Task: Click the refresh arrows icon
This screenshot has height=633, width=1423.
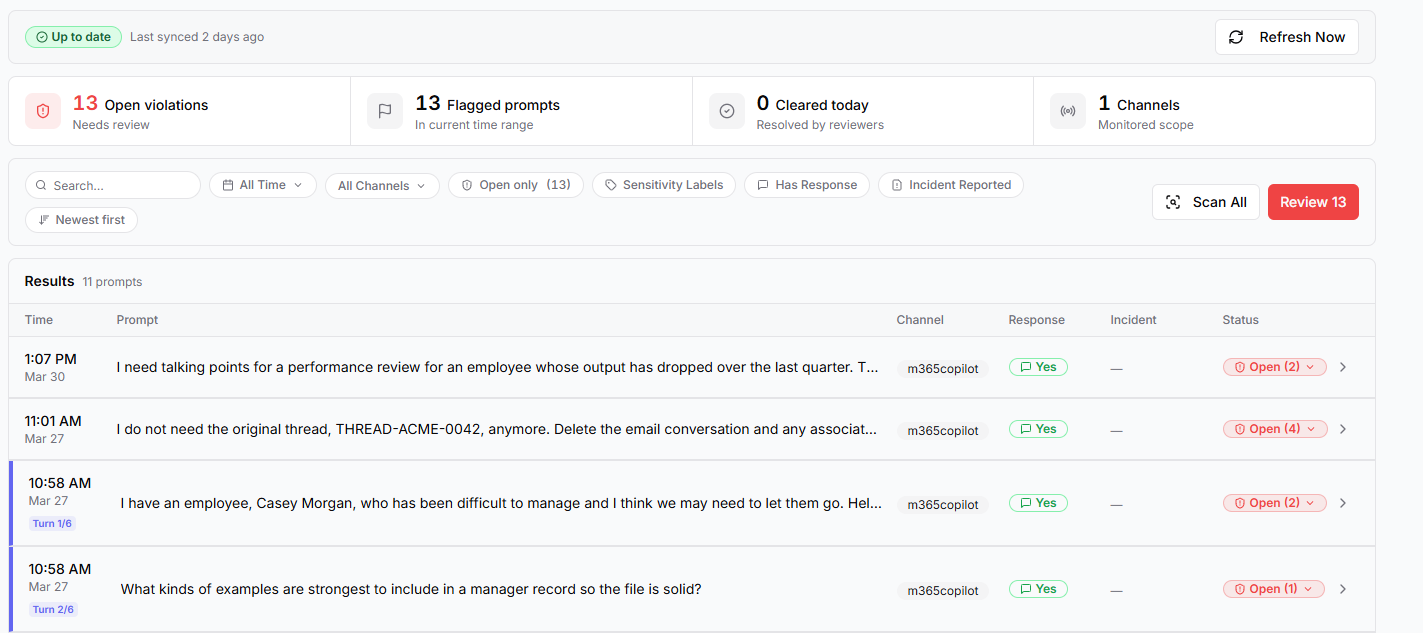Action: [1236, 37]
